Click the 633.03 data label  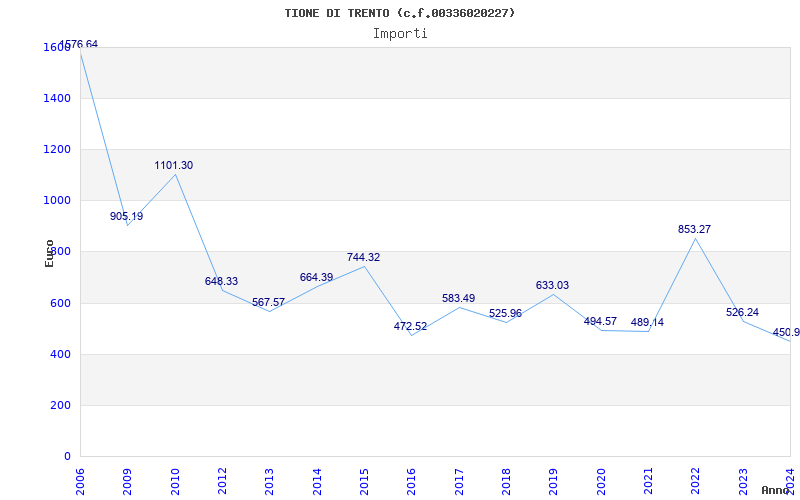tap(552, 285)
